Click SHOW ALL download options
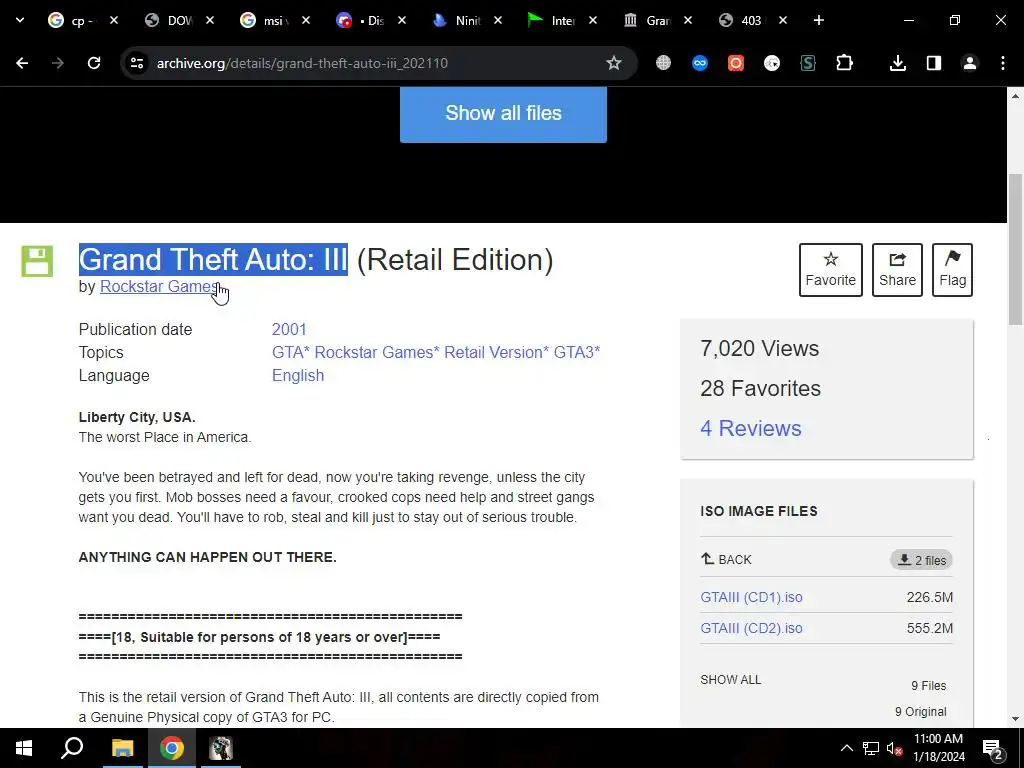 [730, 679]
